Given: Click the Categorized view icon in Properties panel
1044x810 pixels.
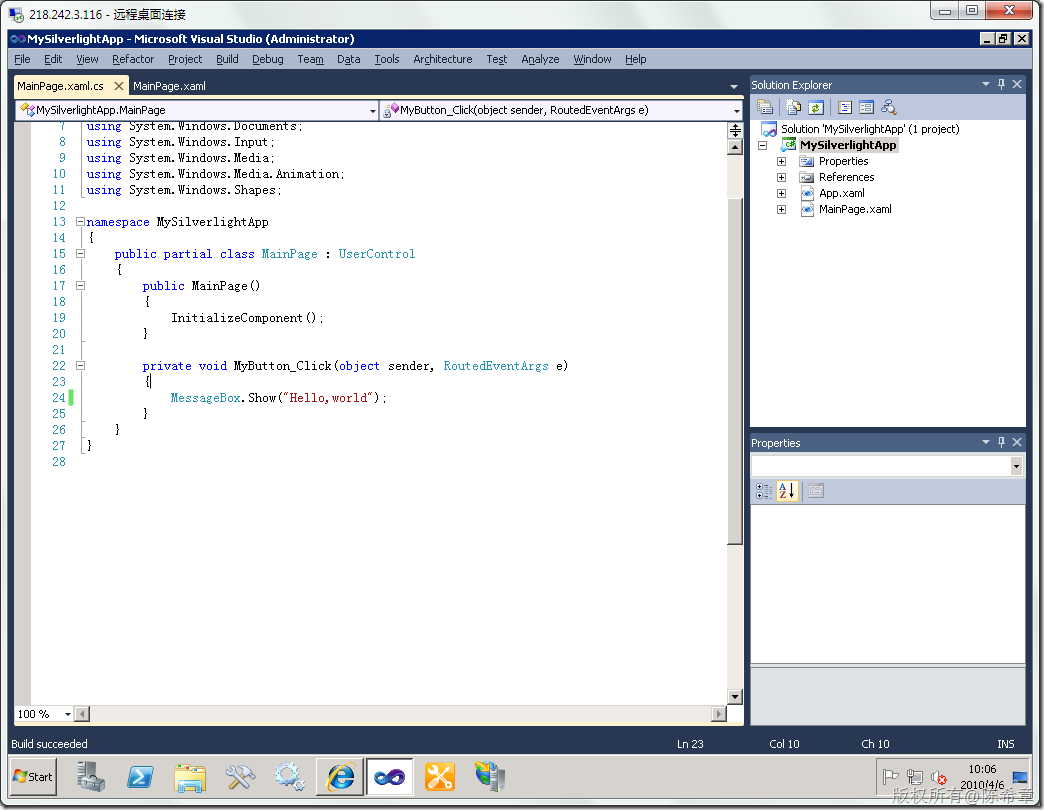Looking at the screenshot, I should point(764,491).
